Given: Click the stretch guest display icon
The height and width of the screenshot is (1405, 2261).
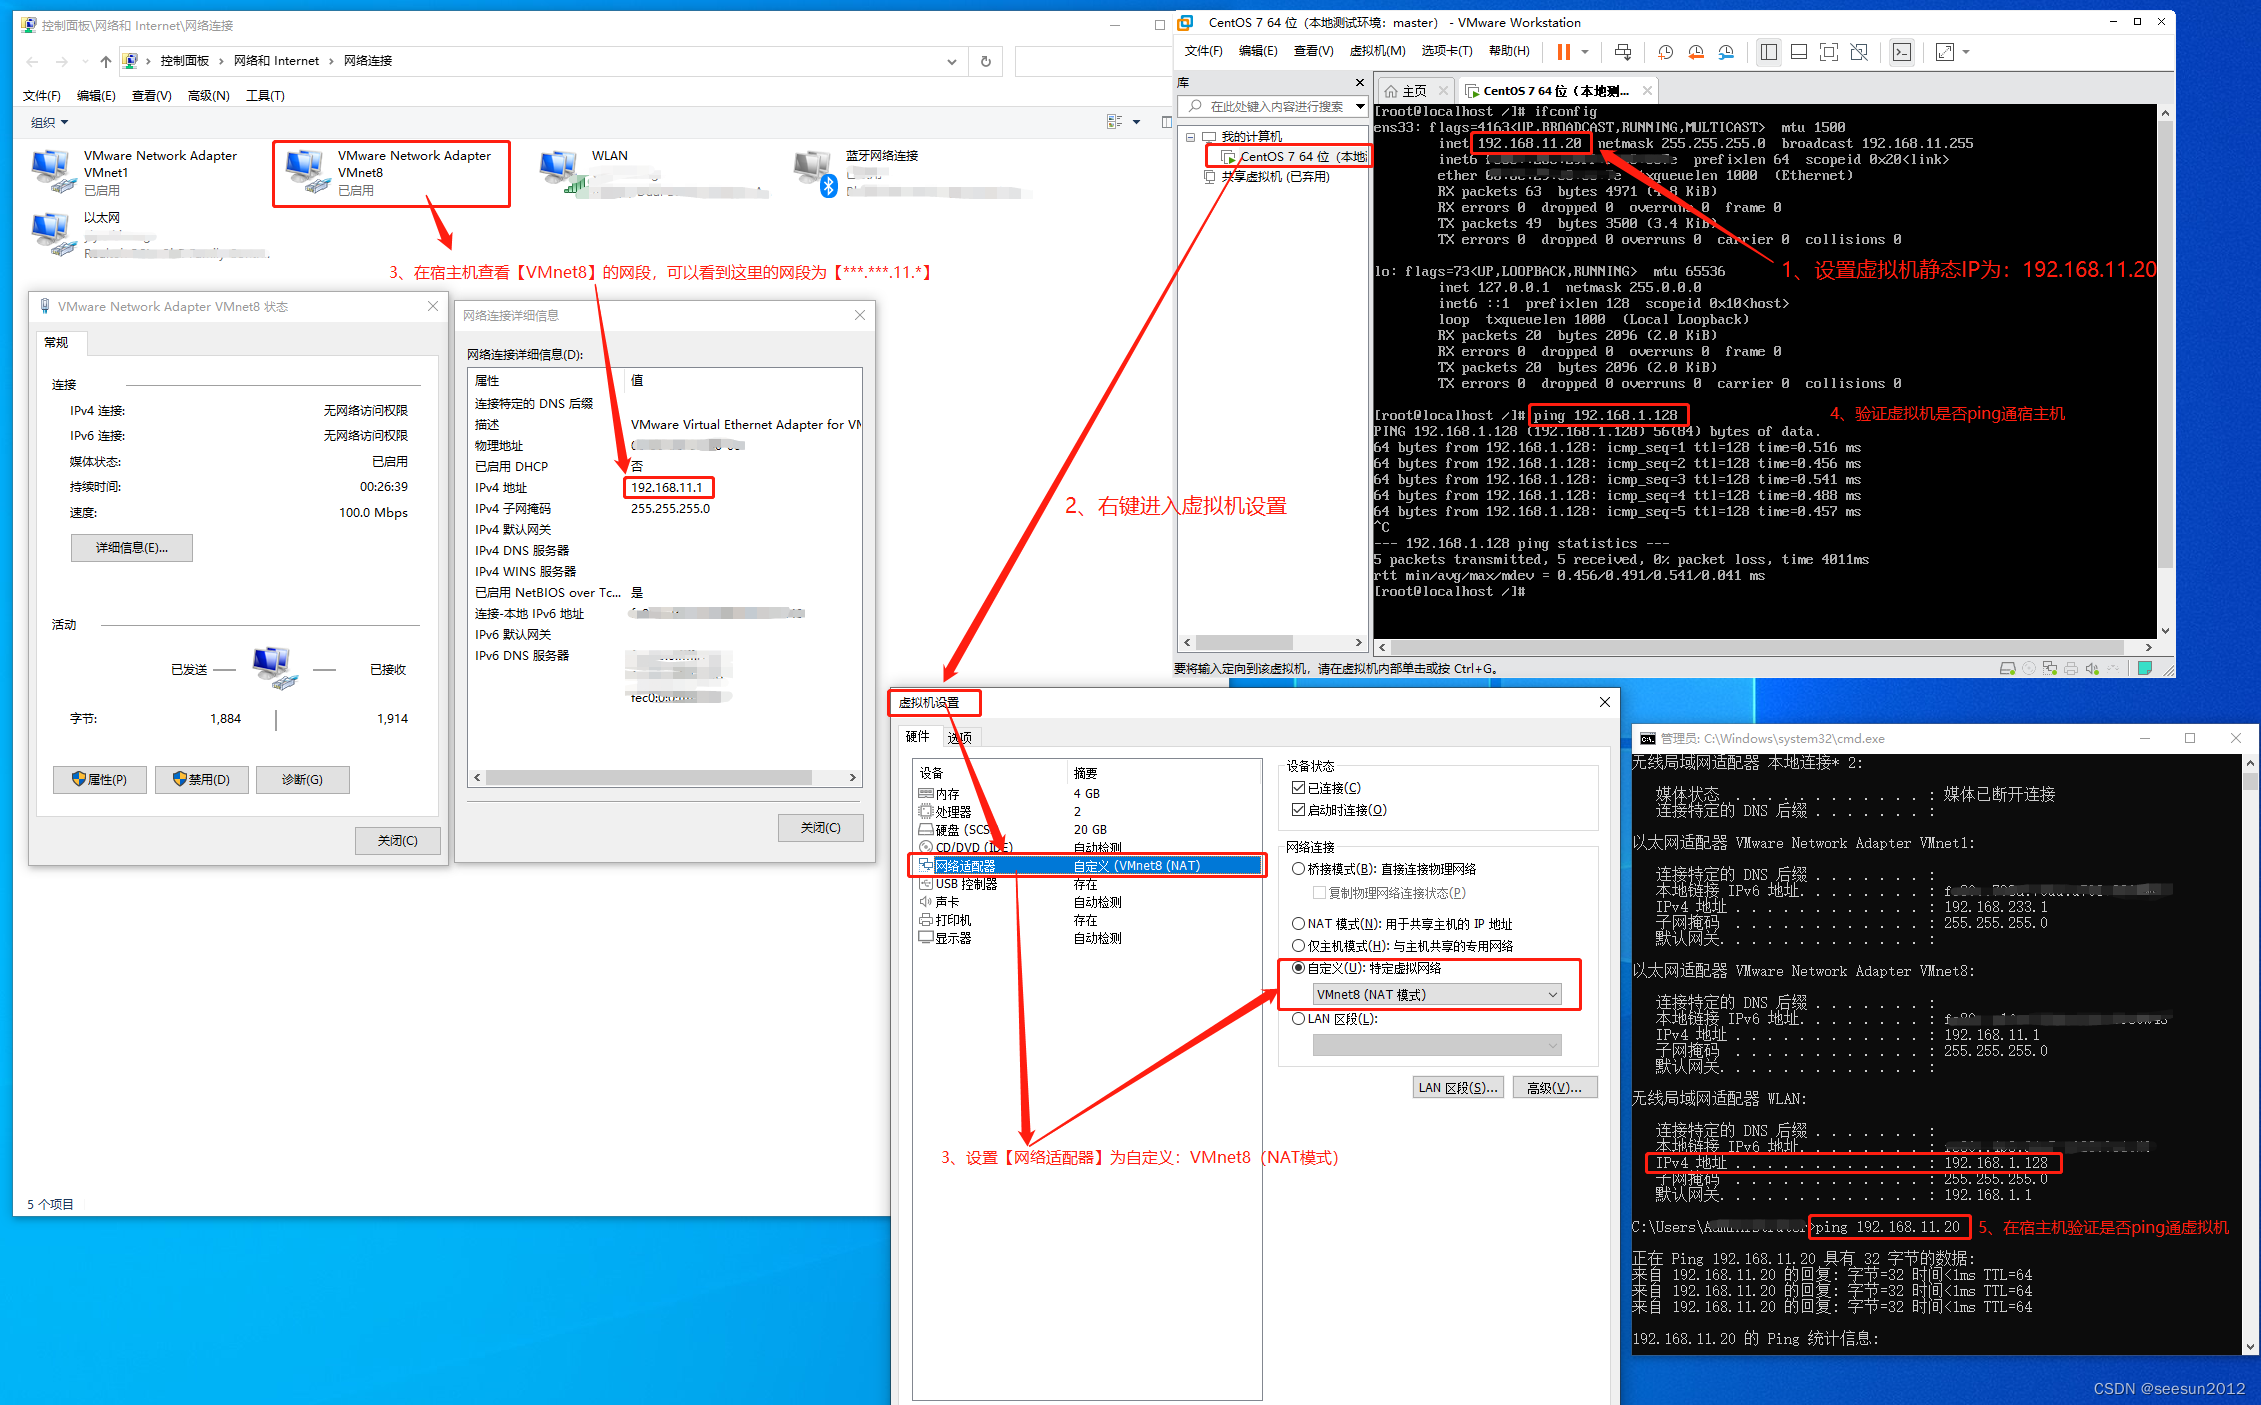Looking at the screenshot, I should [1944, 52].
